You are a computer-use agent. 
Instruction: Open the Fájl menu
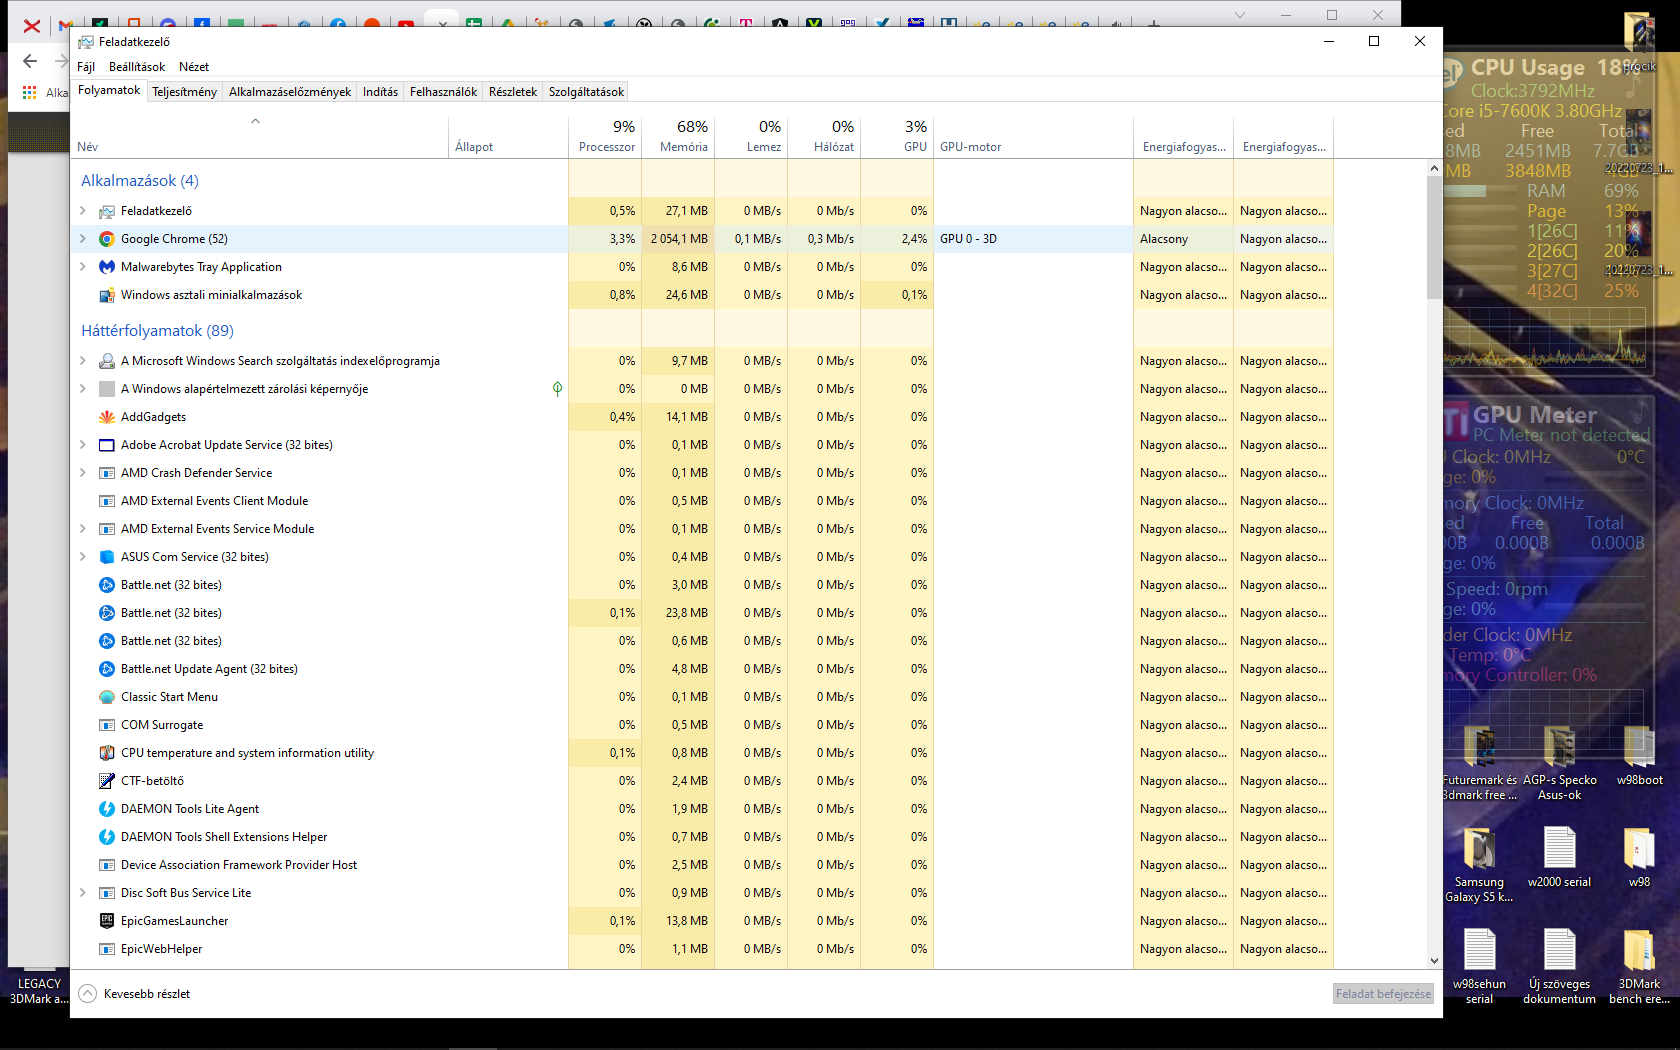pyautogui.click(x=86, y=67)
